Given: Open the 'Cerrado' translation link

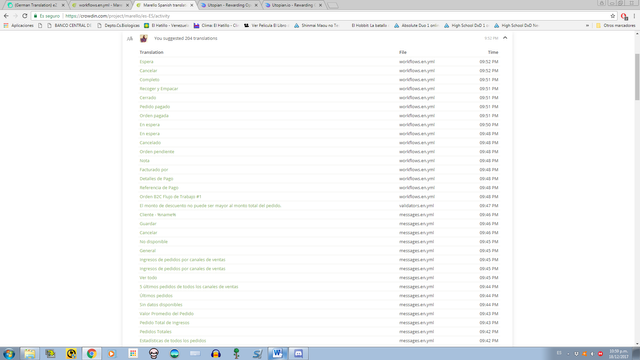Looking at the screenshot, I should [x=148, y=98].
